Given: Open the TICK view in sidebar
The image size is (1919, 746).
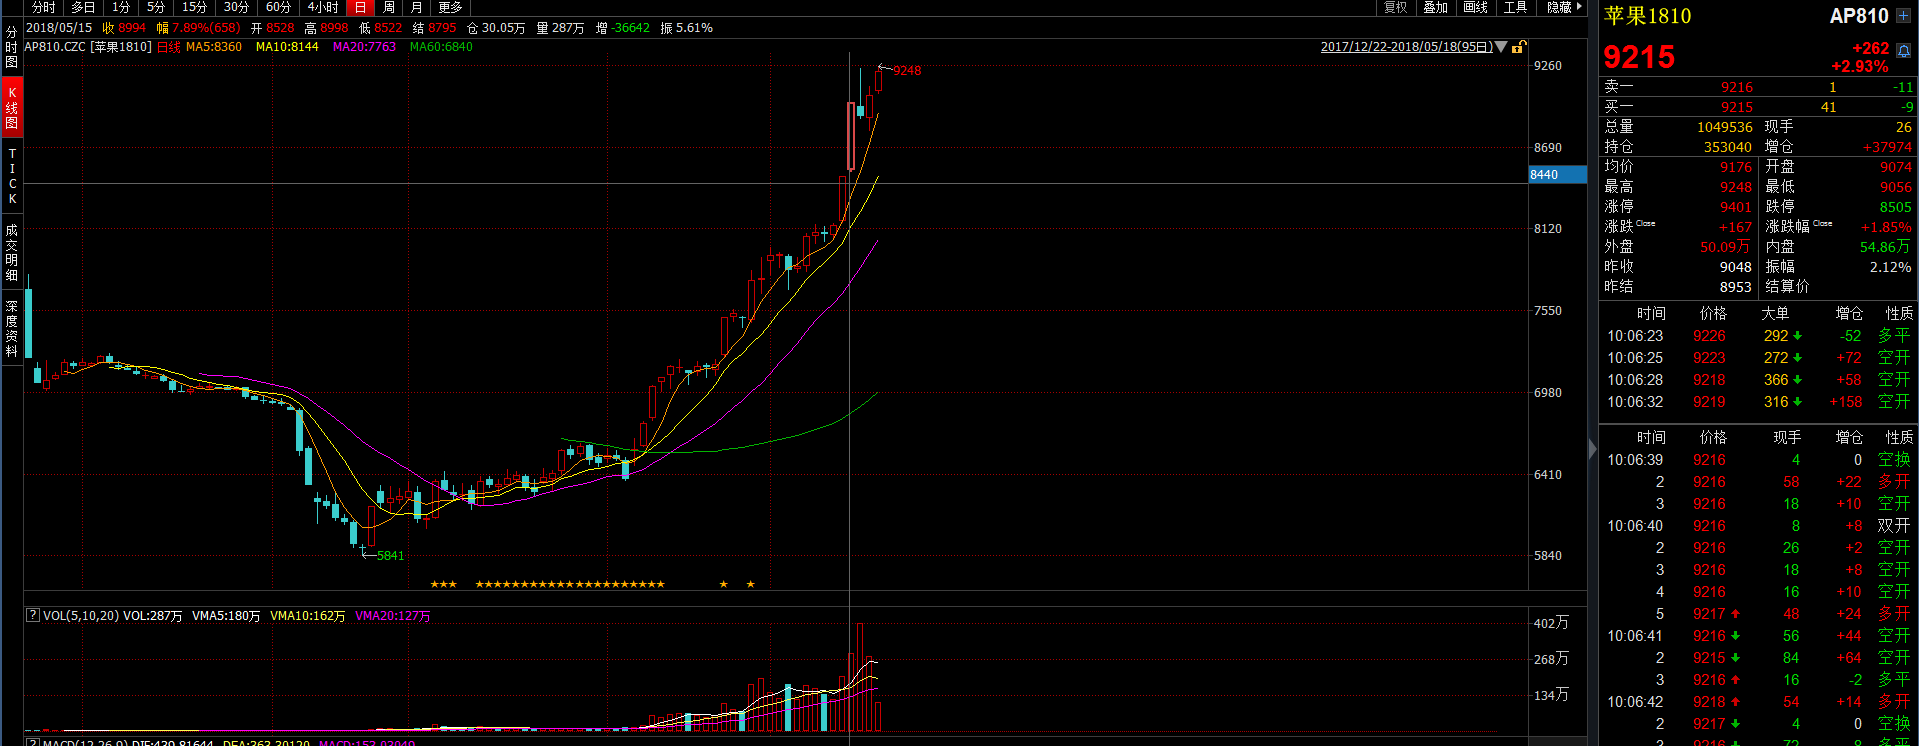Looking at the screenshot, I should click(12, 176).
